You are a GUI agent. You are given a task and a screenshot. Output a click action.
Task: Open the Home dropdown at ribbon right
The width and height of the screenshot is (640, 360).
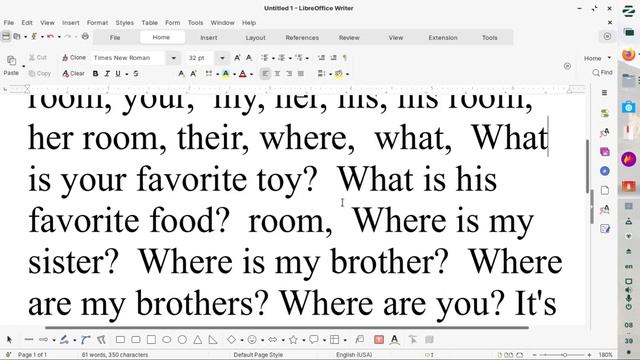click(x=597, y=58)
